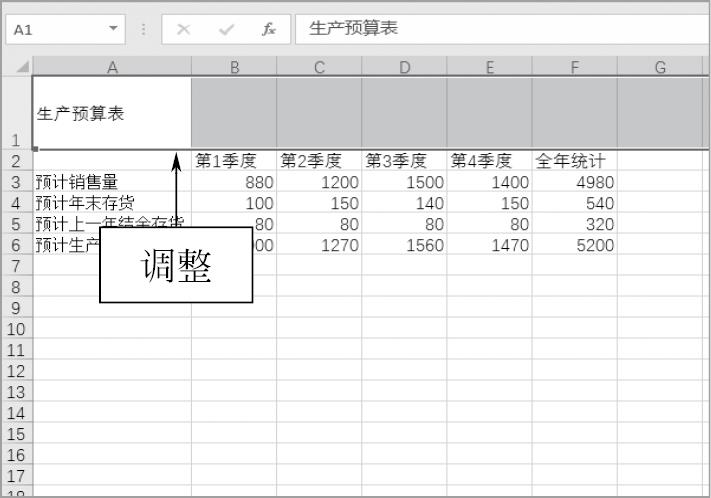Click cell E5 containing 80
This screenshot has width=711, height=498.
pos(489,224)
